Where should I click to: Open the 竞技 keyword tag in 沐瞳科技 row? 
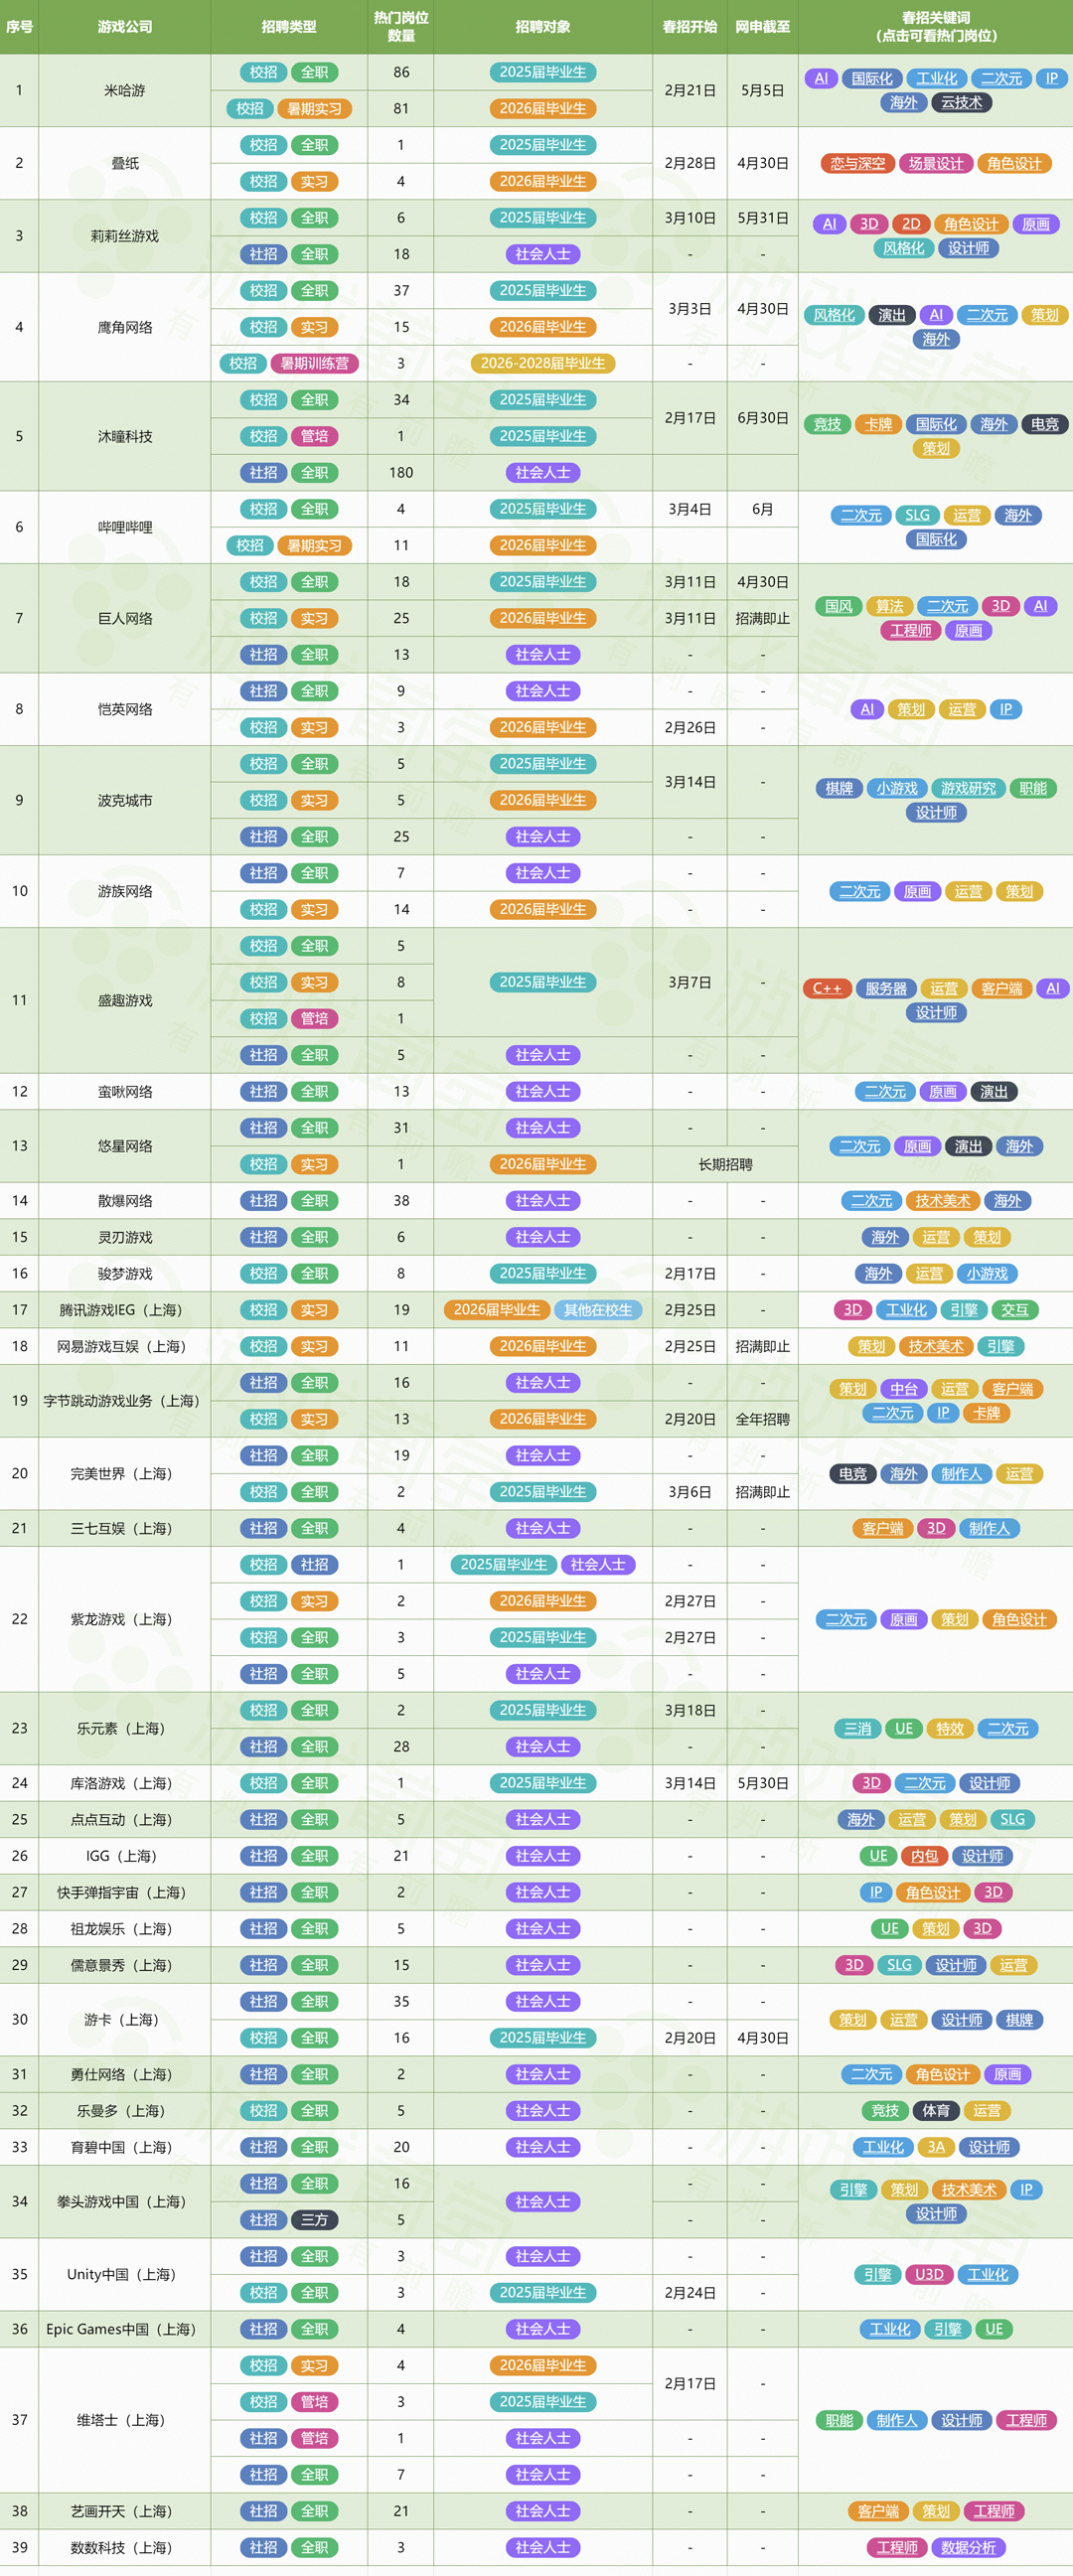click(x=828, y=424)
